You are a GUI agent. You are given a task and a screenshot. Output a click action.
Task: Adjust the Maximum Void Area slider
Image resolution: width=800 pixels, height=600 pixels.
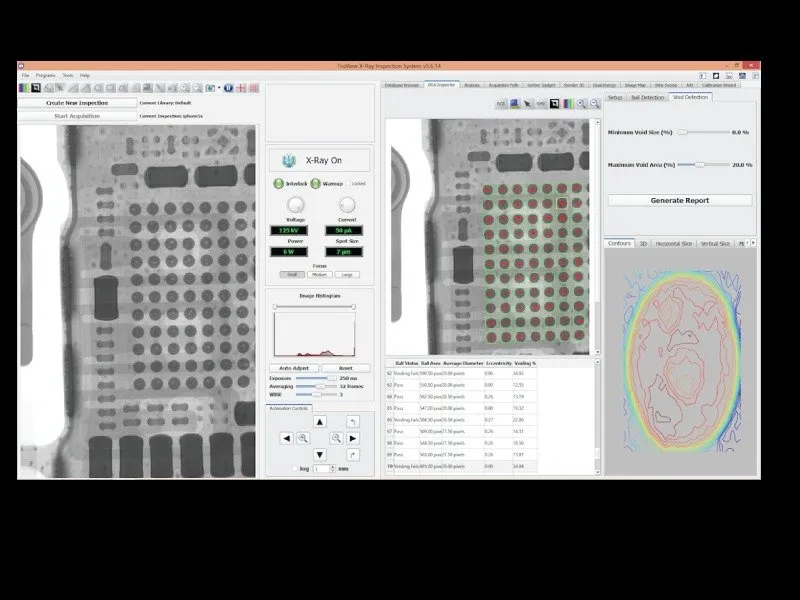(x=699, y=164)
